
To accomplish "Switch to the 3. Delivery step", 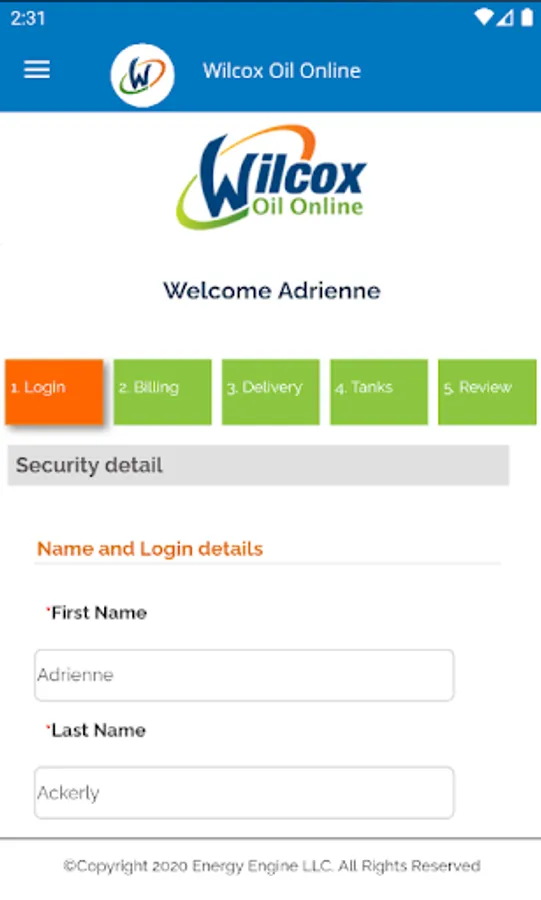I will point(271,392).
